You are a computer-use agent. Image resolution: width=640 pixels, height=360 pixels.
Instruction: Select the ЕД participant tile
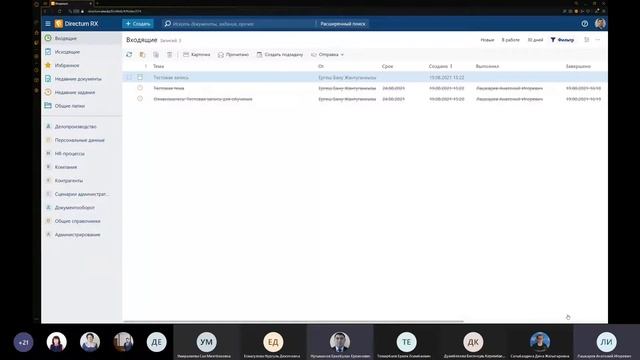[273, 342]
